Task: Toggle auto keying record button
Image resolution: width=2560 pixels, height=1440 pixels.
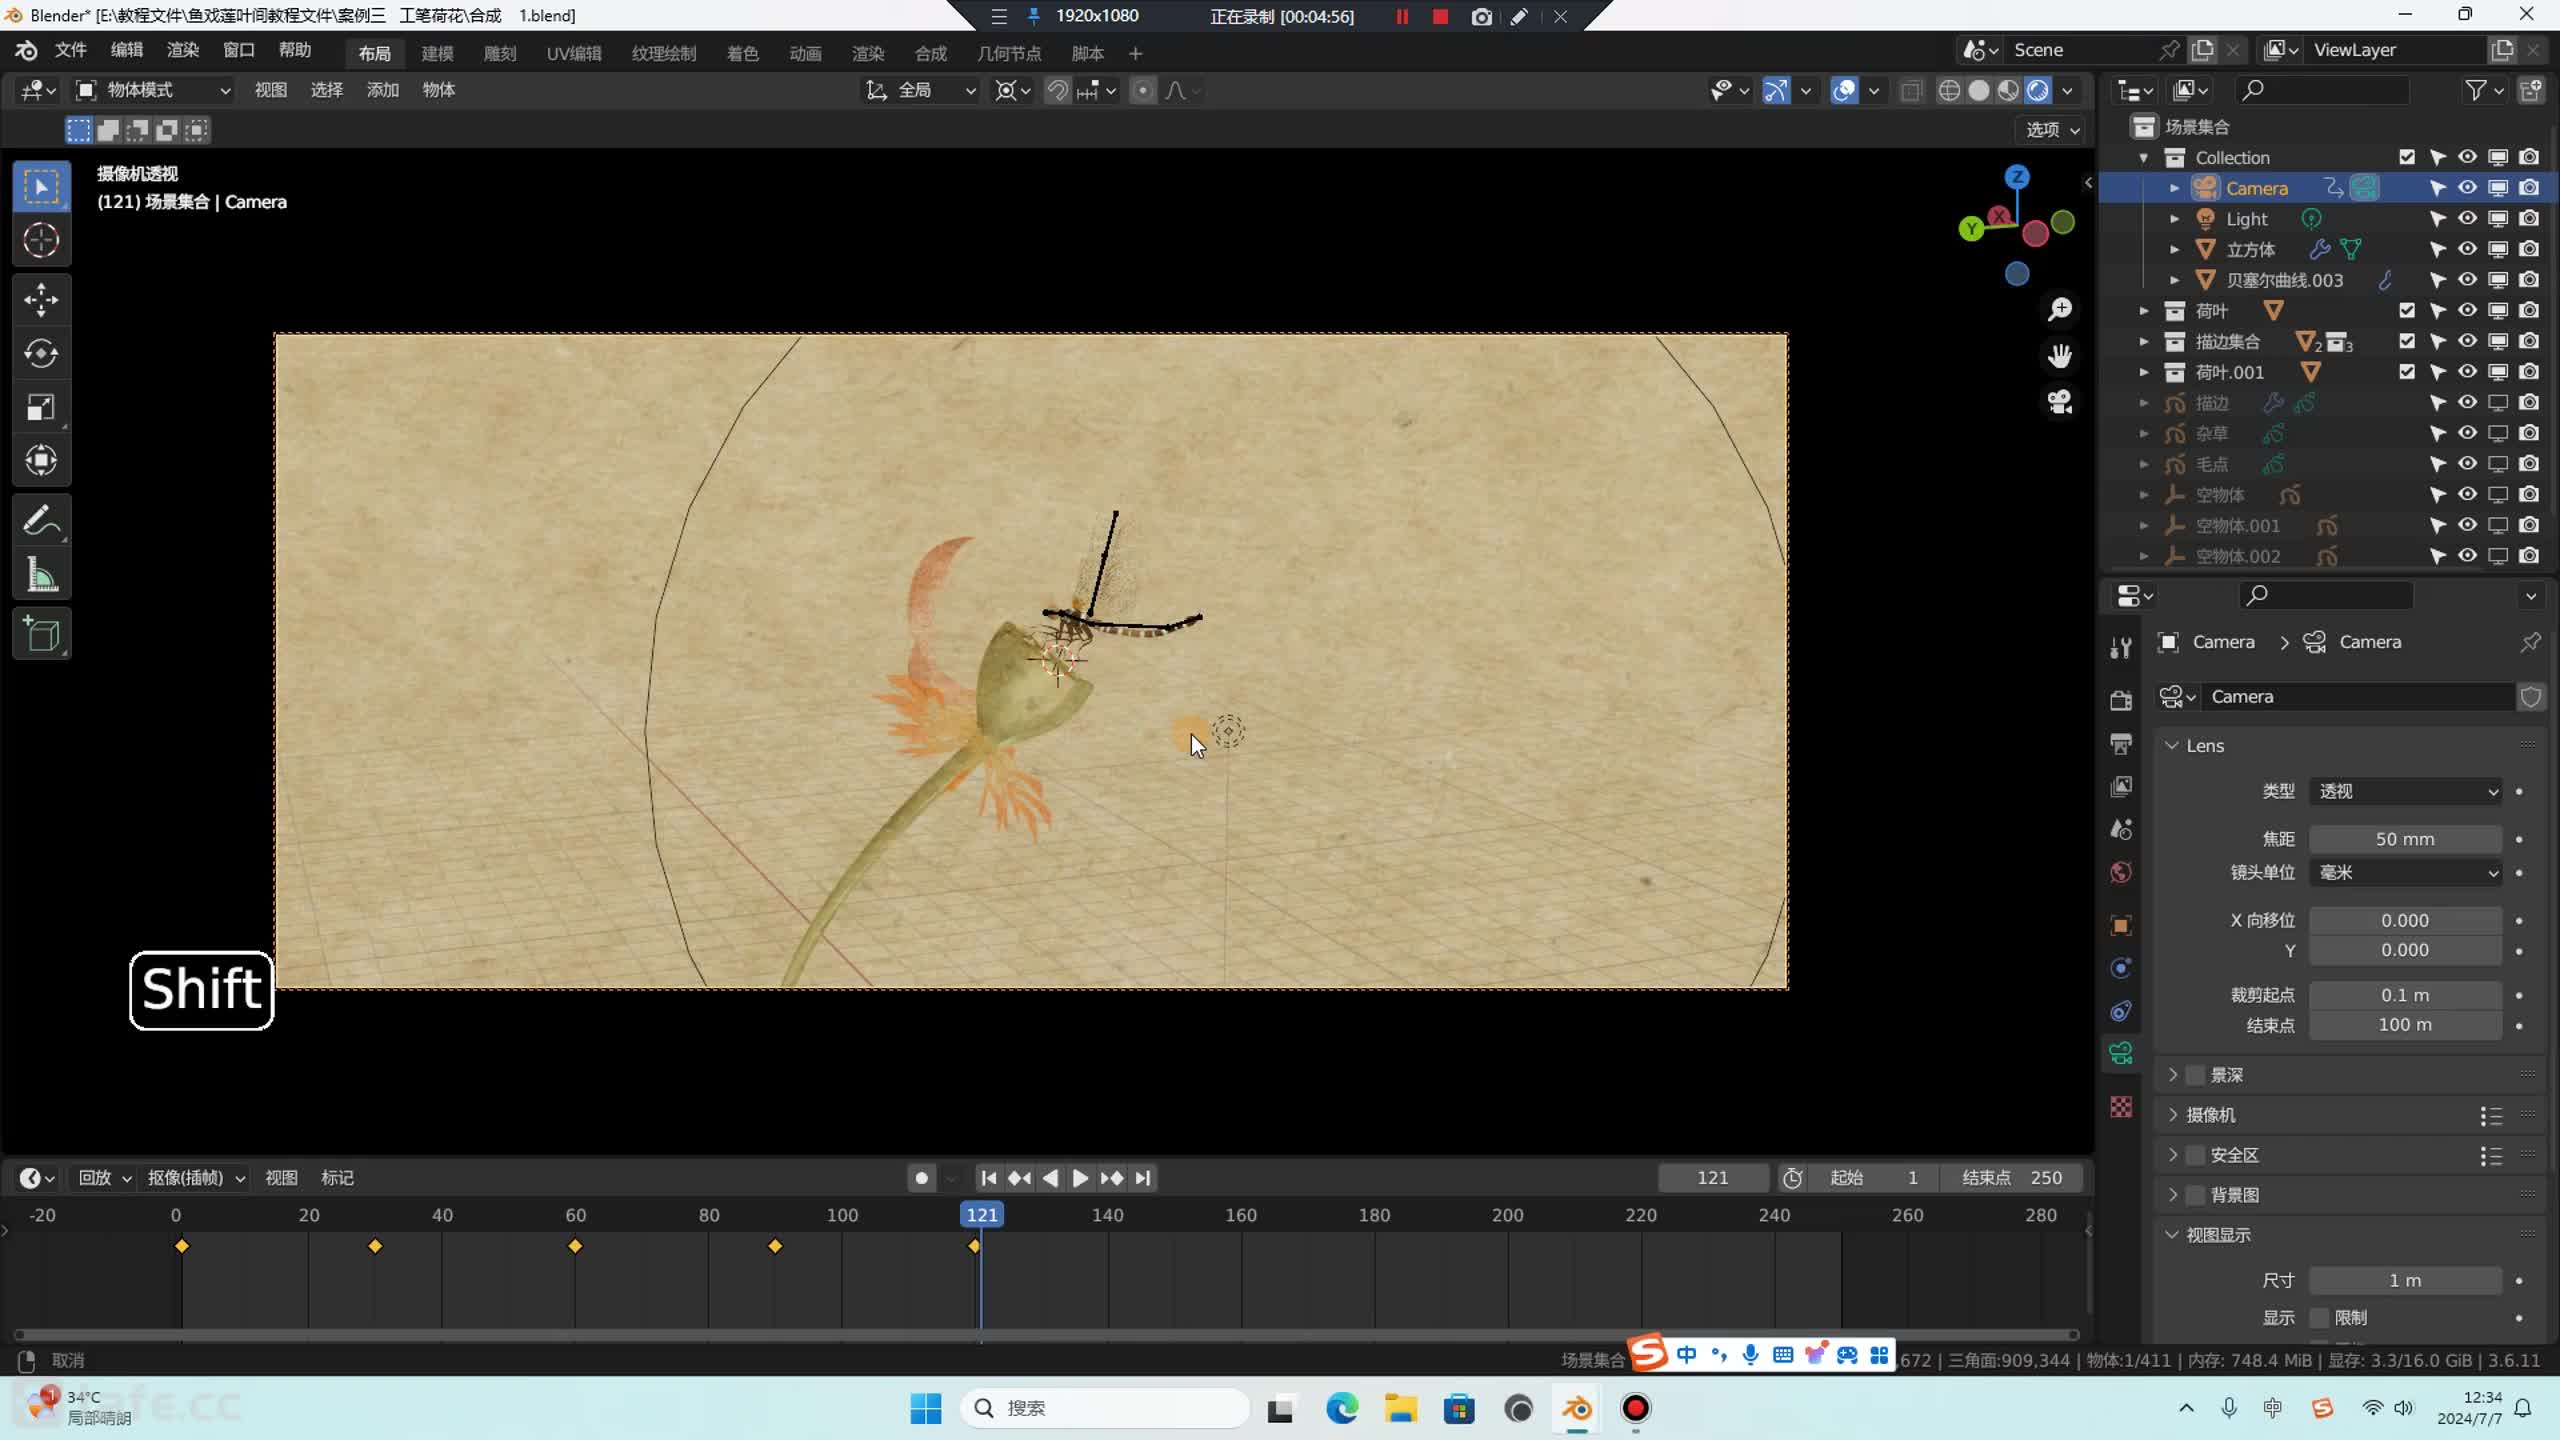Action: pos(921,1178)
